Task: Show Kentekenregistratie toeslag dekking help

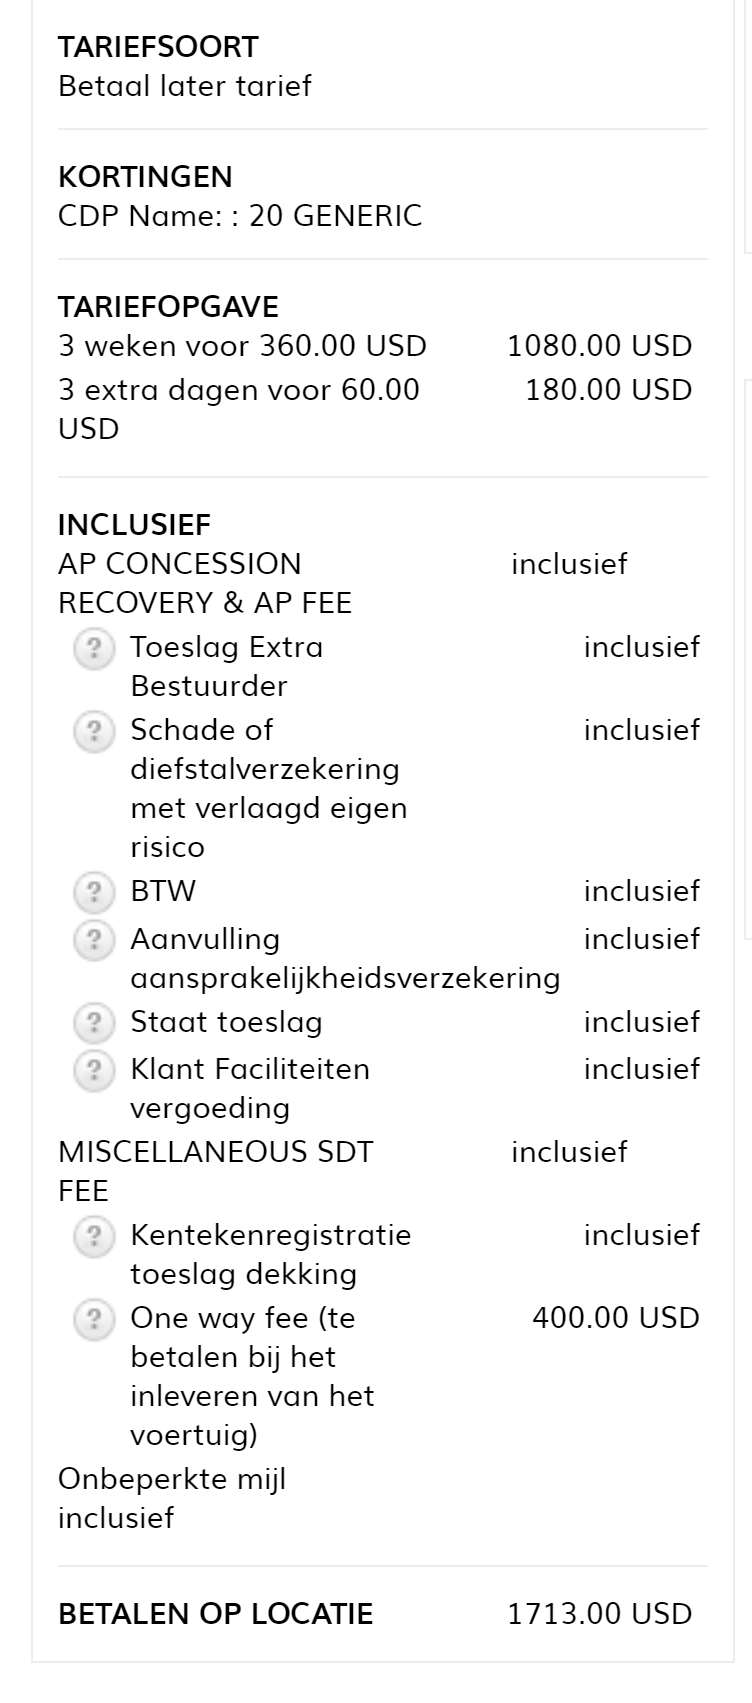Action: pyautogui.click(x=93, y=1236)
